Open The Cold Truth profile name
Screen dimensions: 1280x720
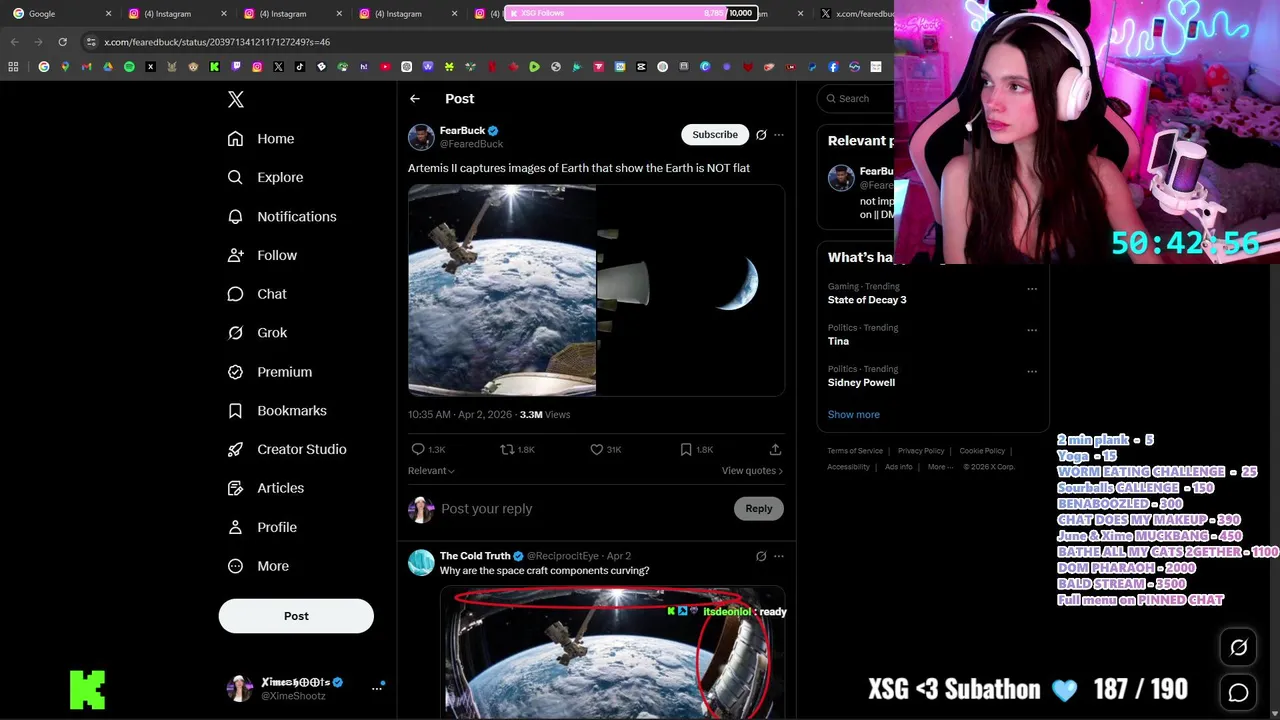[x=475, y=556]
